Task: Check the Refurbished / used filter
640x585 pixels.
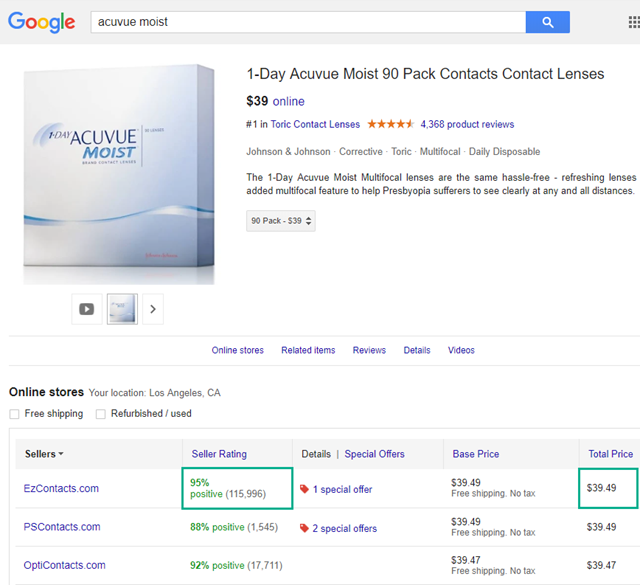Action: coord(101,414)
